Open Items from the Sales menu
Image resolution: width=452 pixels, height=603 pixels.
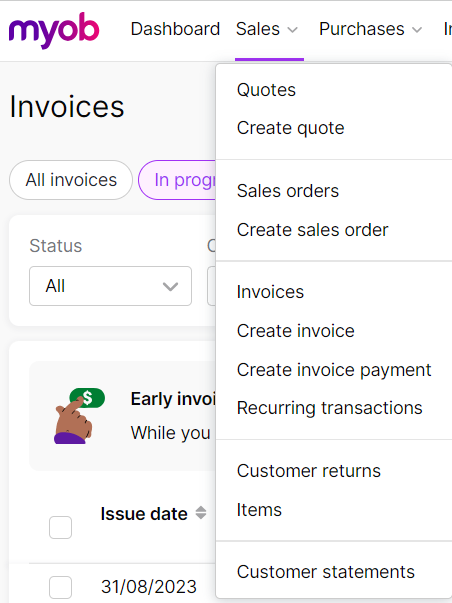259,510
